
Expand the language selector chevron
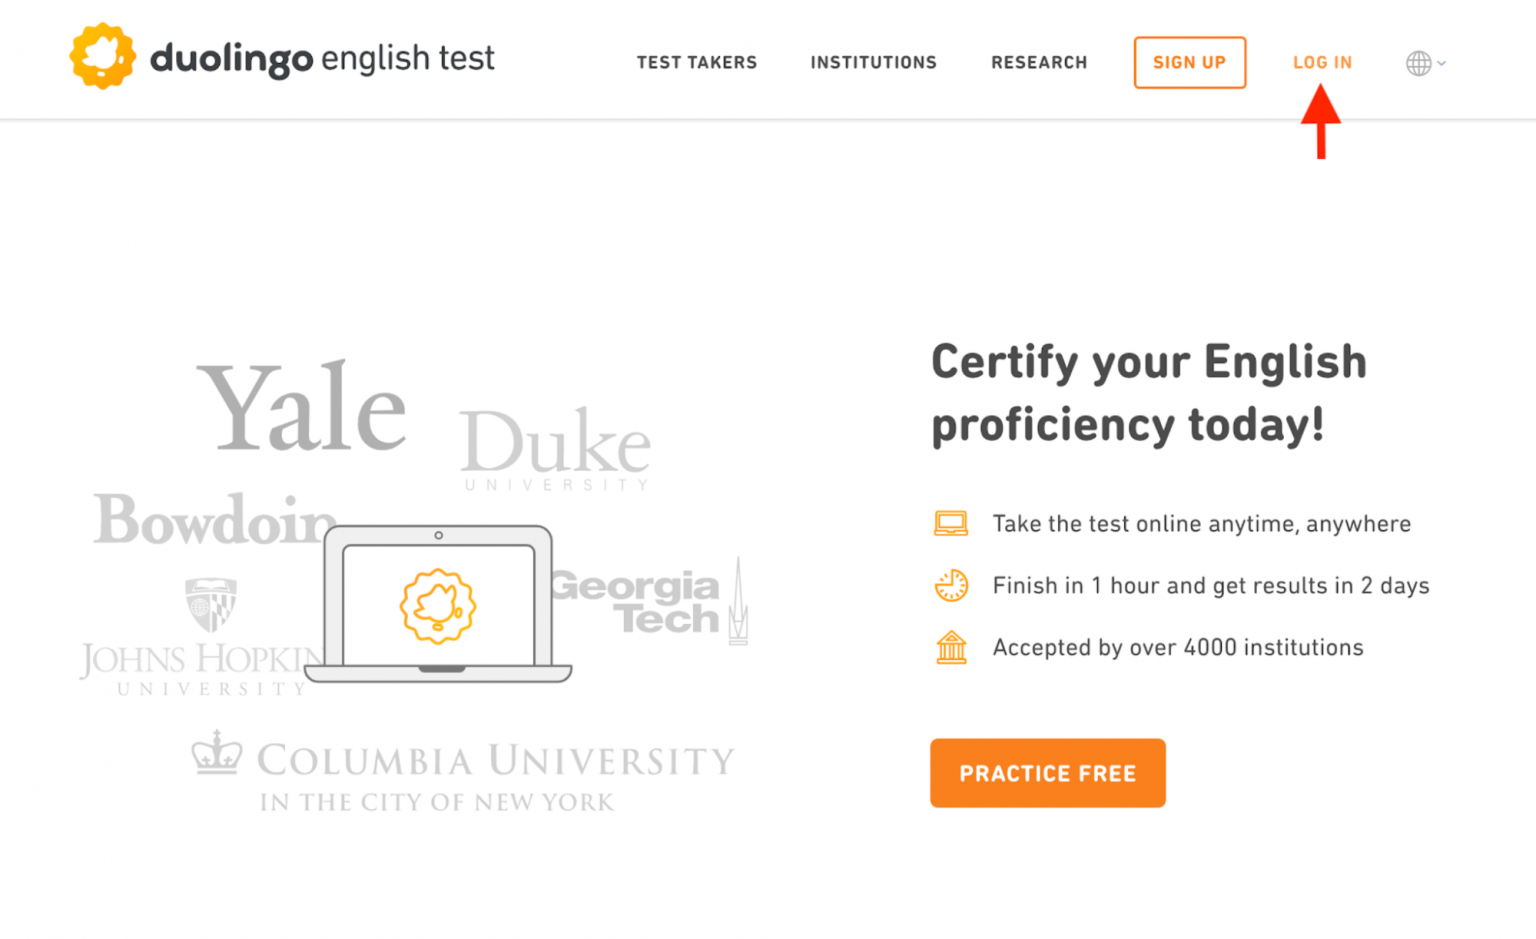coord(1440,62)
